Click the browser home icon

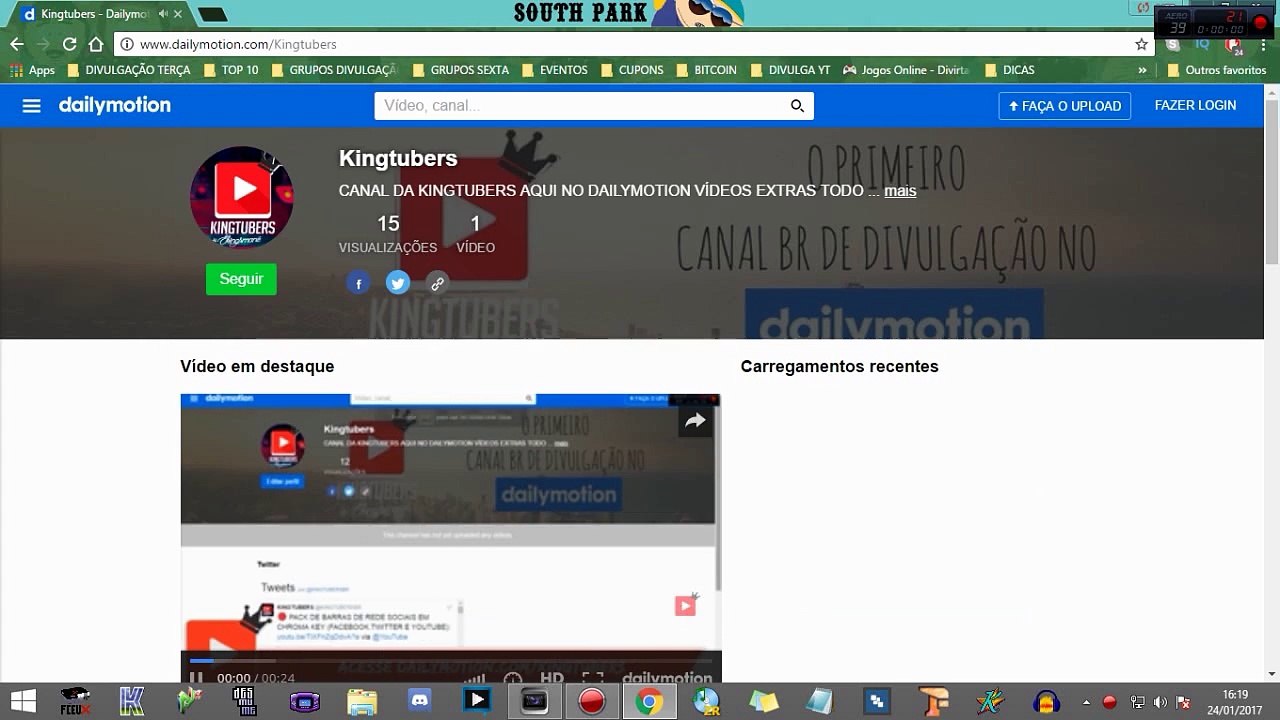[96, 44]
